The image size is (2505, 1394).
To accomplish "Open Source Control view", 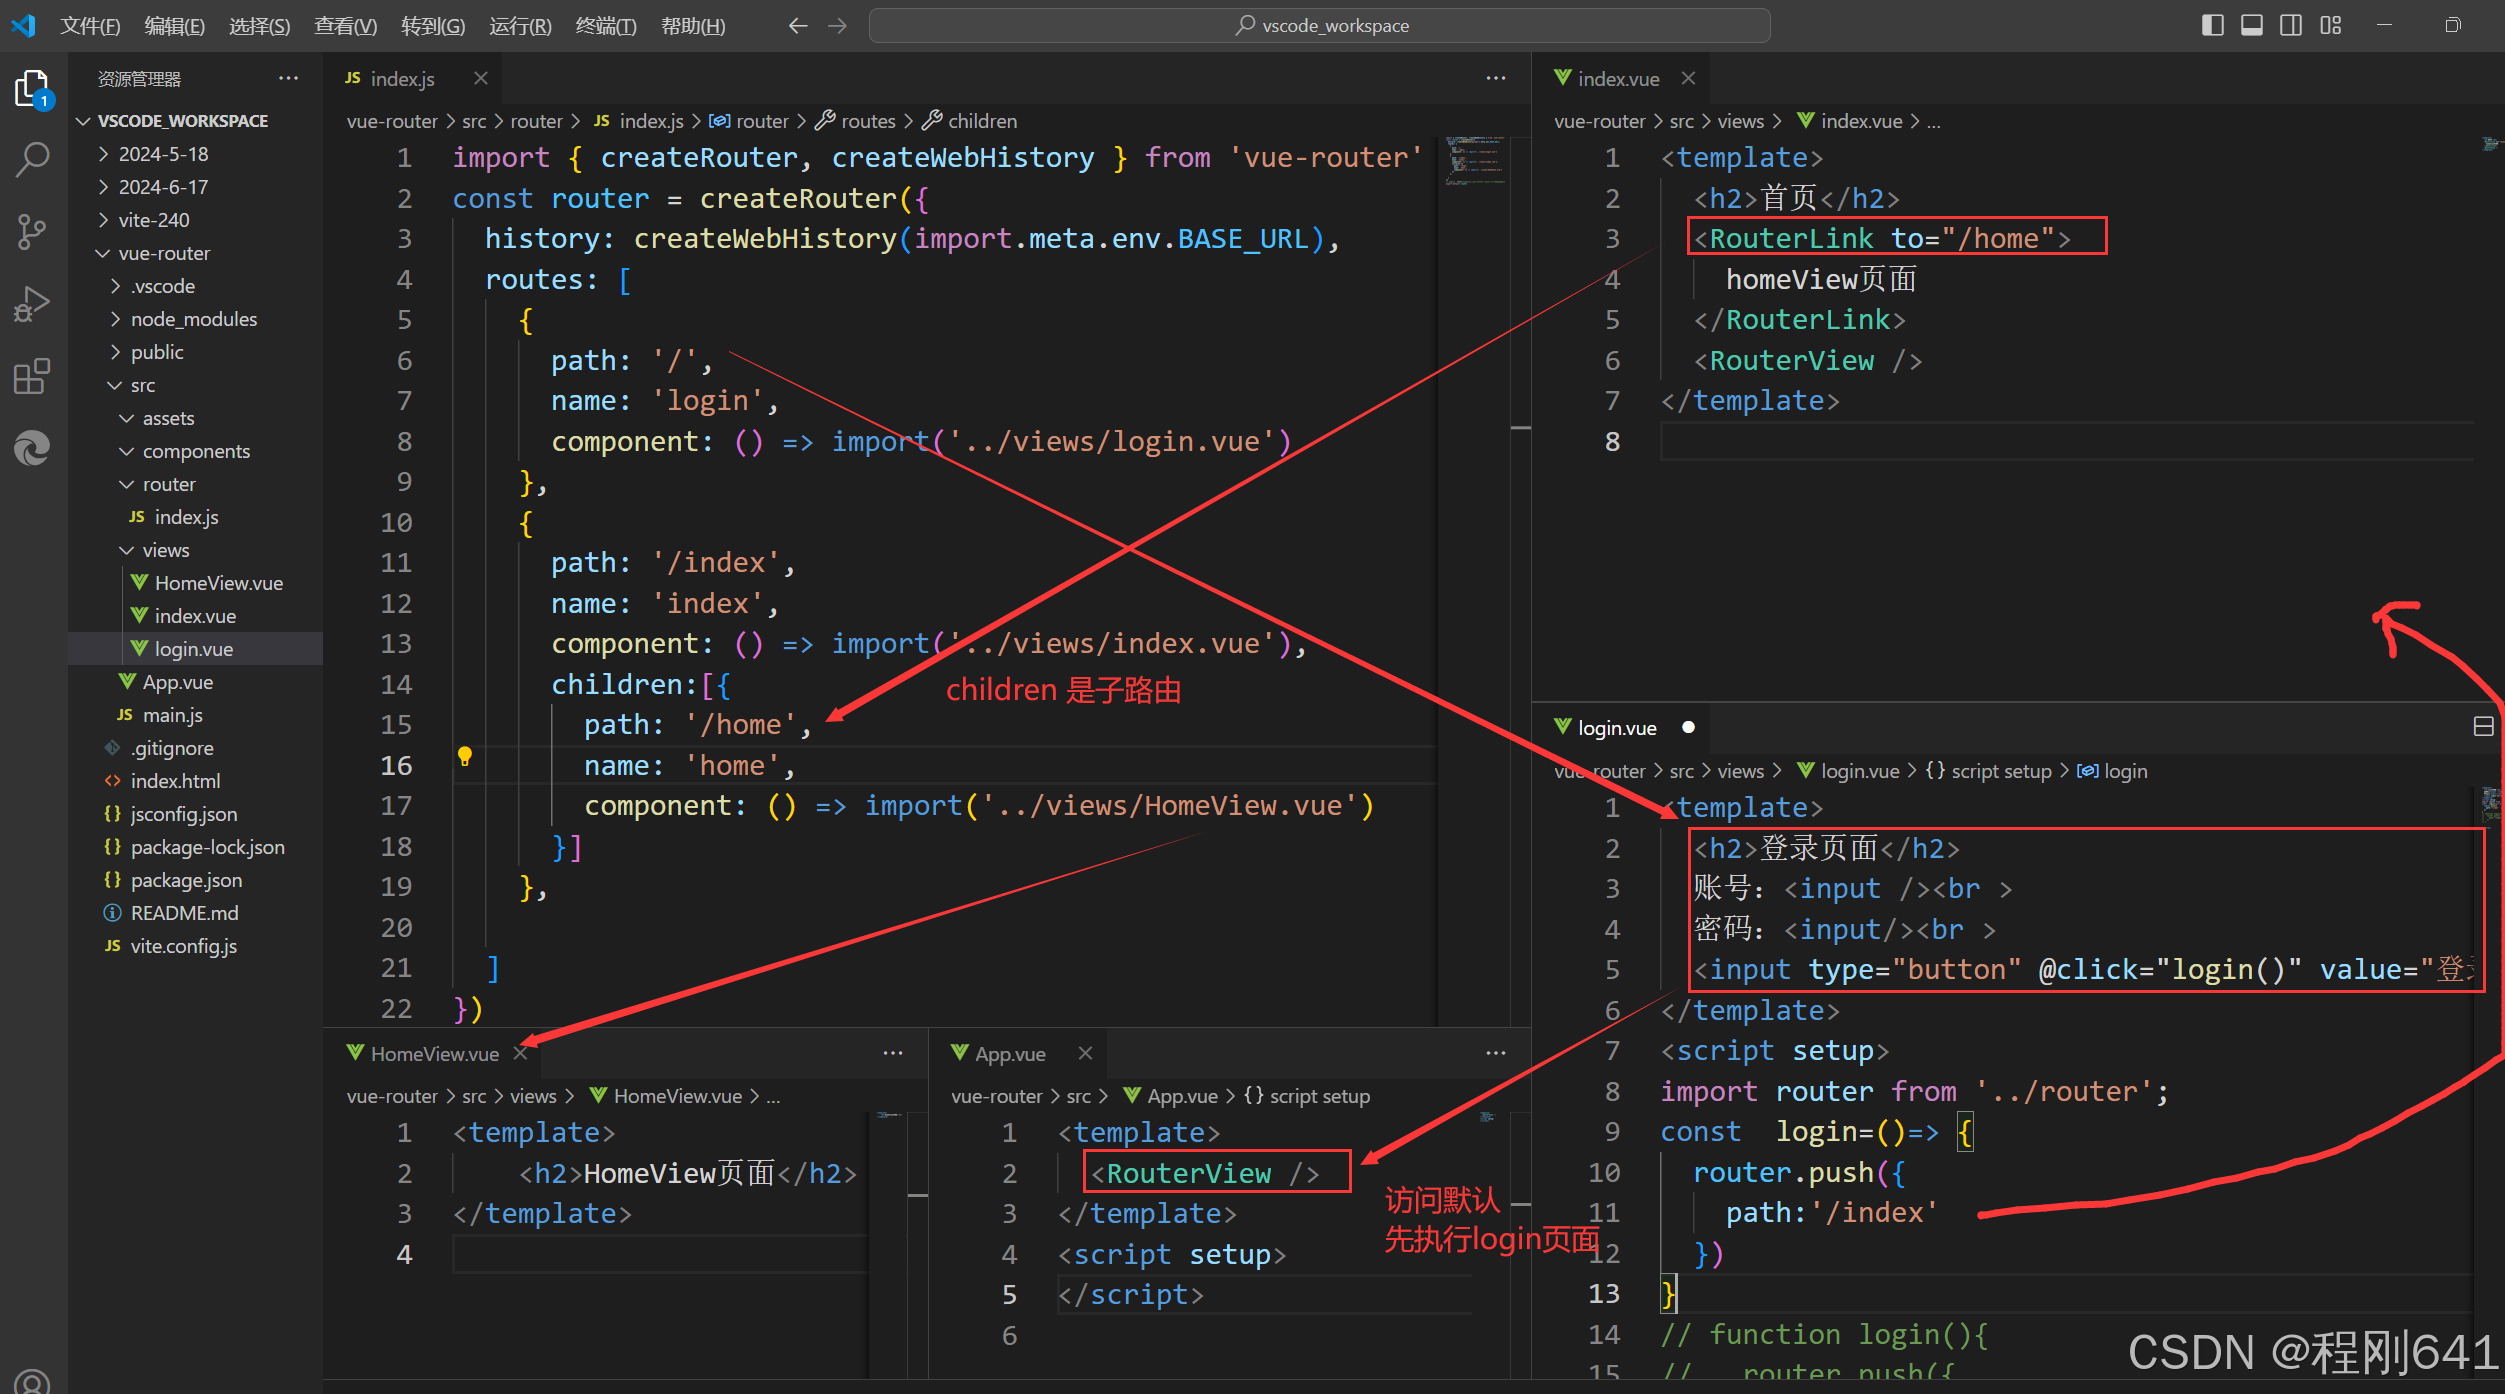I will pyautogui.click(x=32, y=231).
